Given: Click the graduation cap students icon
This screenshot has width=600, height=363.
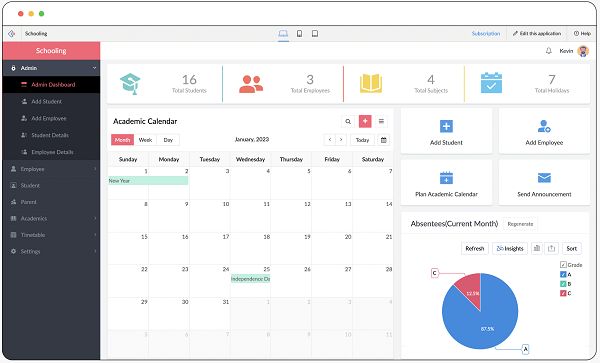Looking at the screenshot, I should (x=130, y=84).
